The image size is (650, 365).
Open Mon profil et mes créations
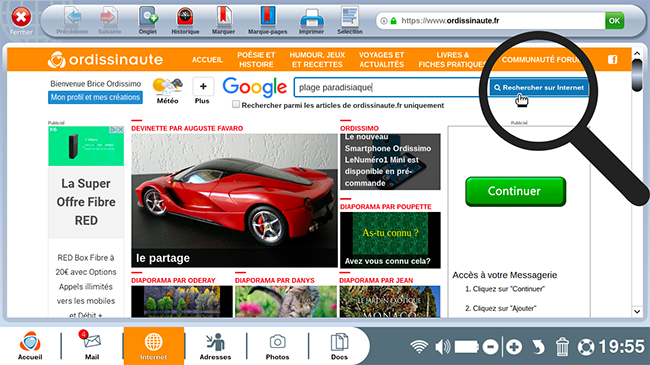click(x=95, y=97)
